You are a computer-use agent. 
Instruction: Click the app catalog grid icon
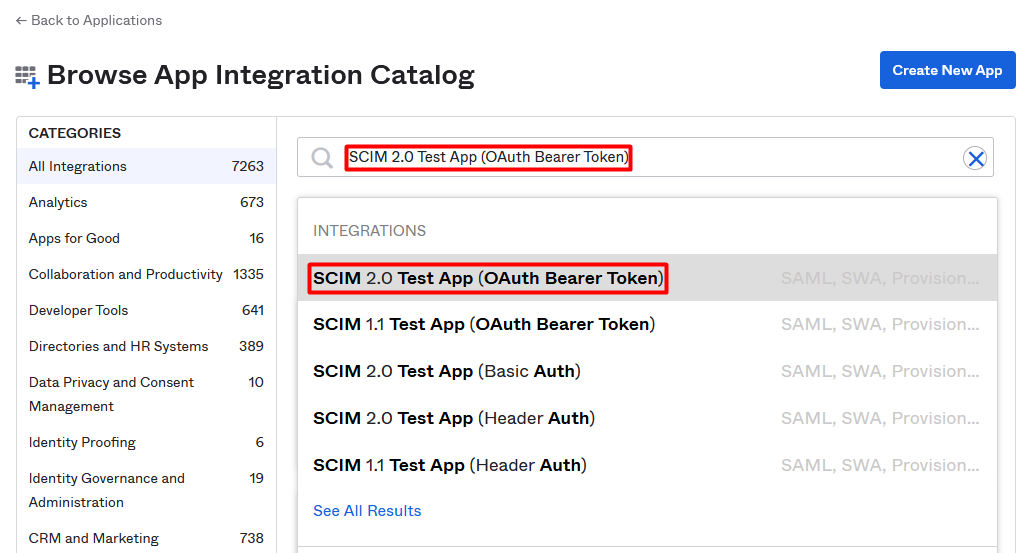27,76
